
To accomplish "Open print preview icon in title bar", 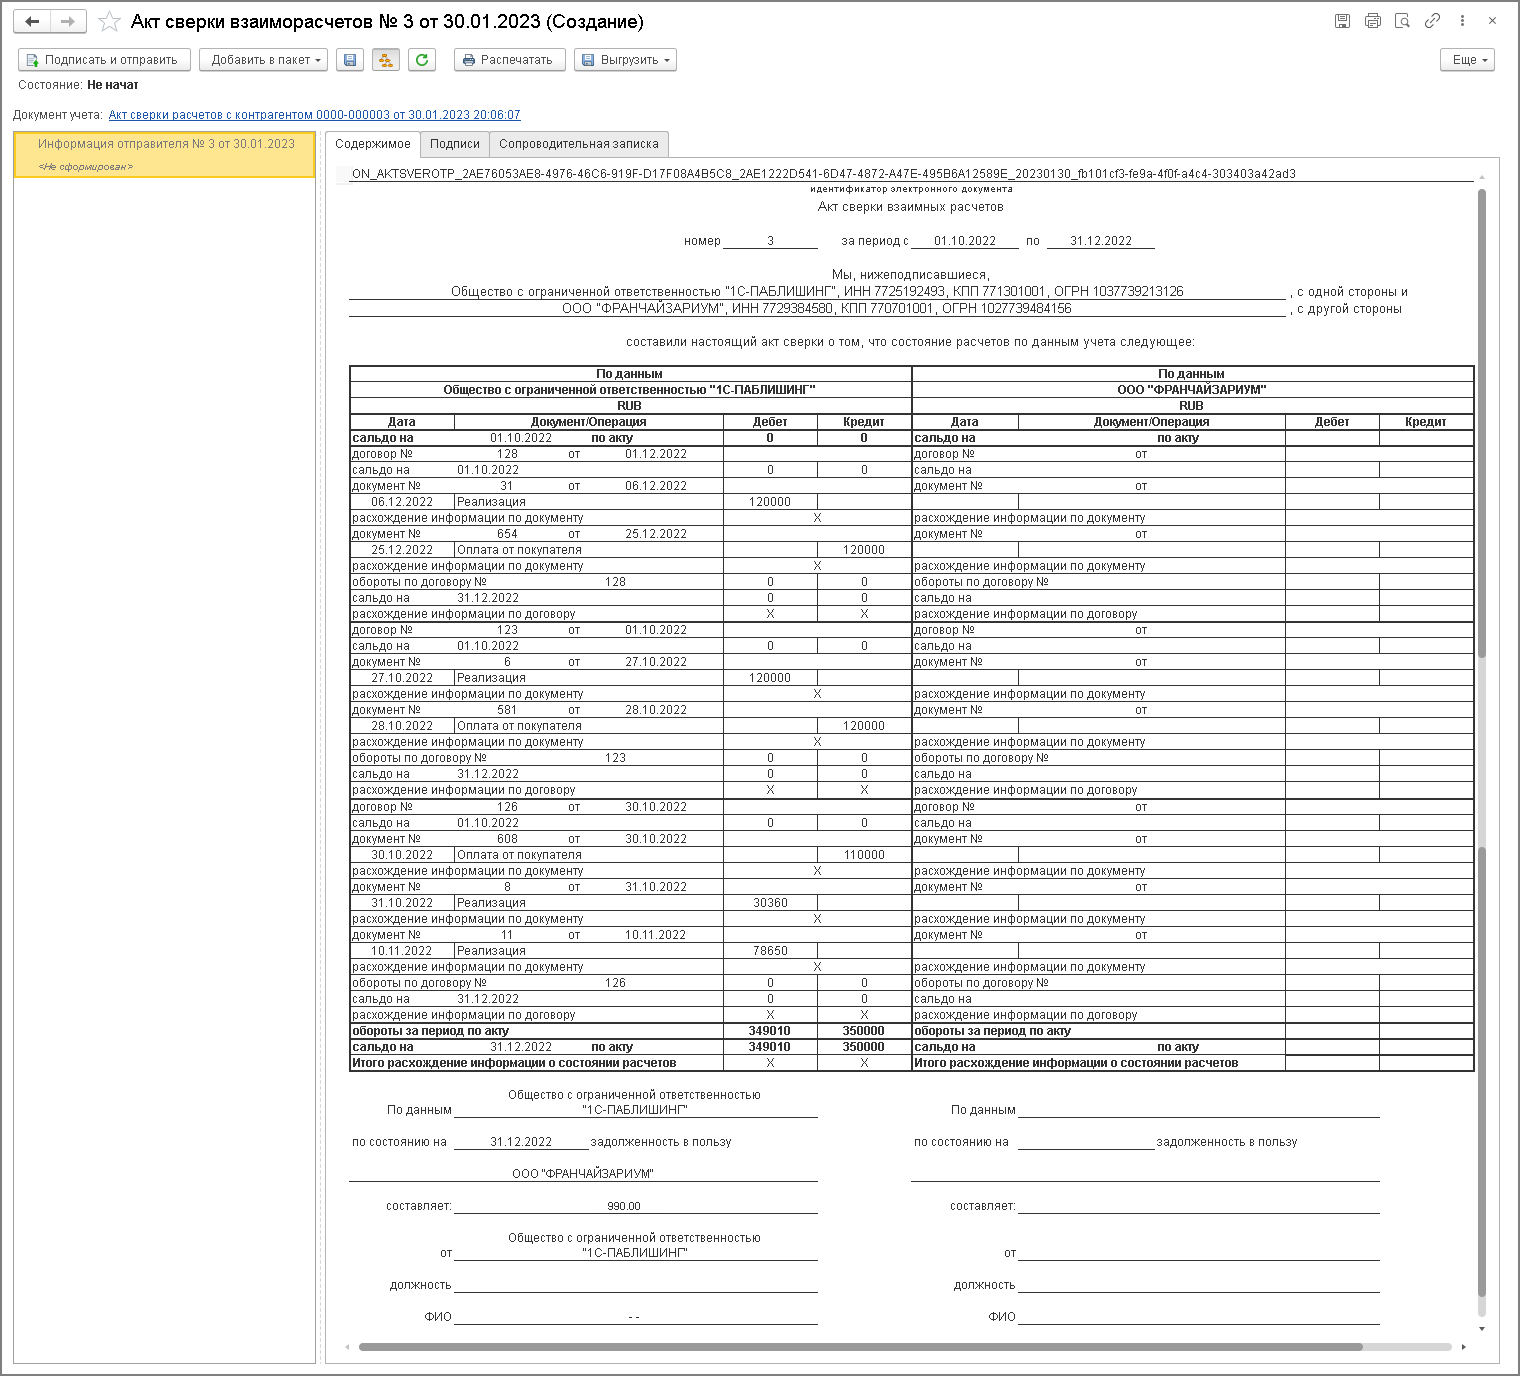I will 1402,20.
